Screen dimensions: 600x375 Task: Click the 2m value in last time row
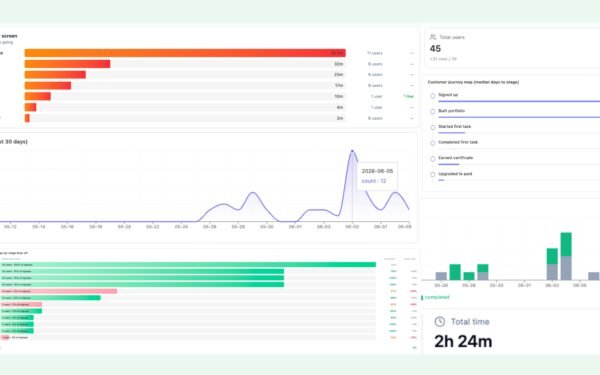pyautogui.click(x=340, y=118)
